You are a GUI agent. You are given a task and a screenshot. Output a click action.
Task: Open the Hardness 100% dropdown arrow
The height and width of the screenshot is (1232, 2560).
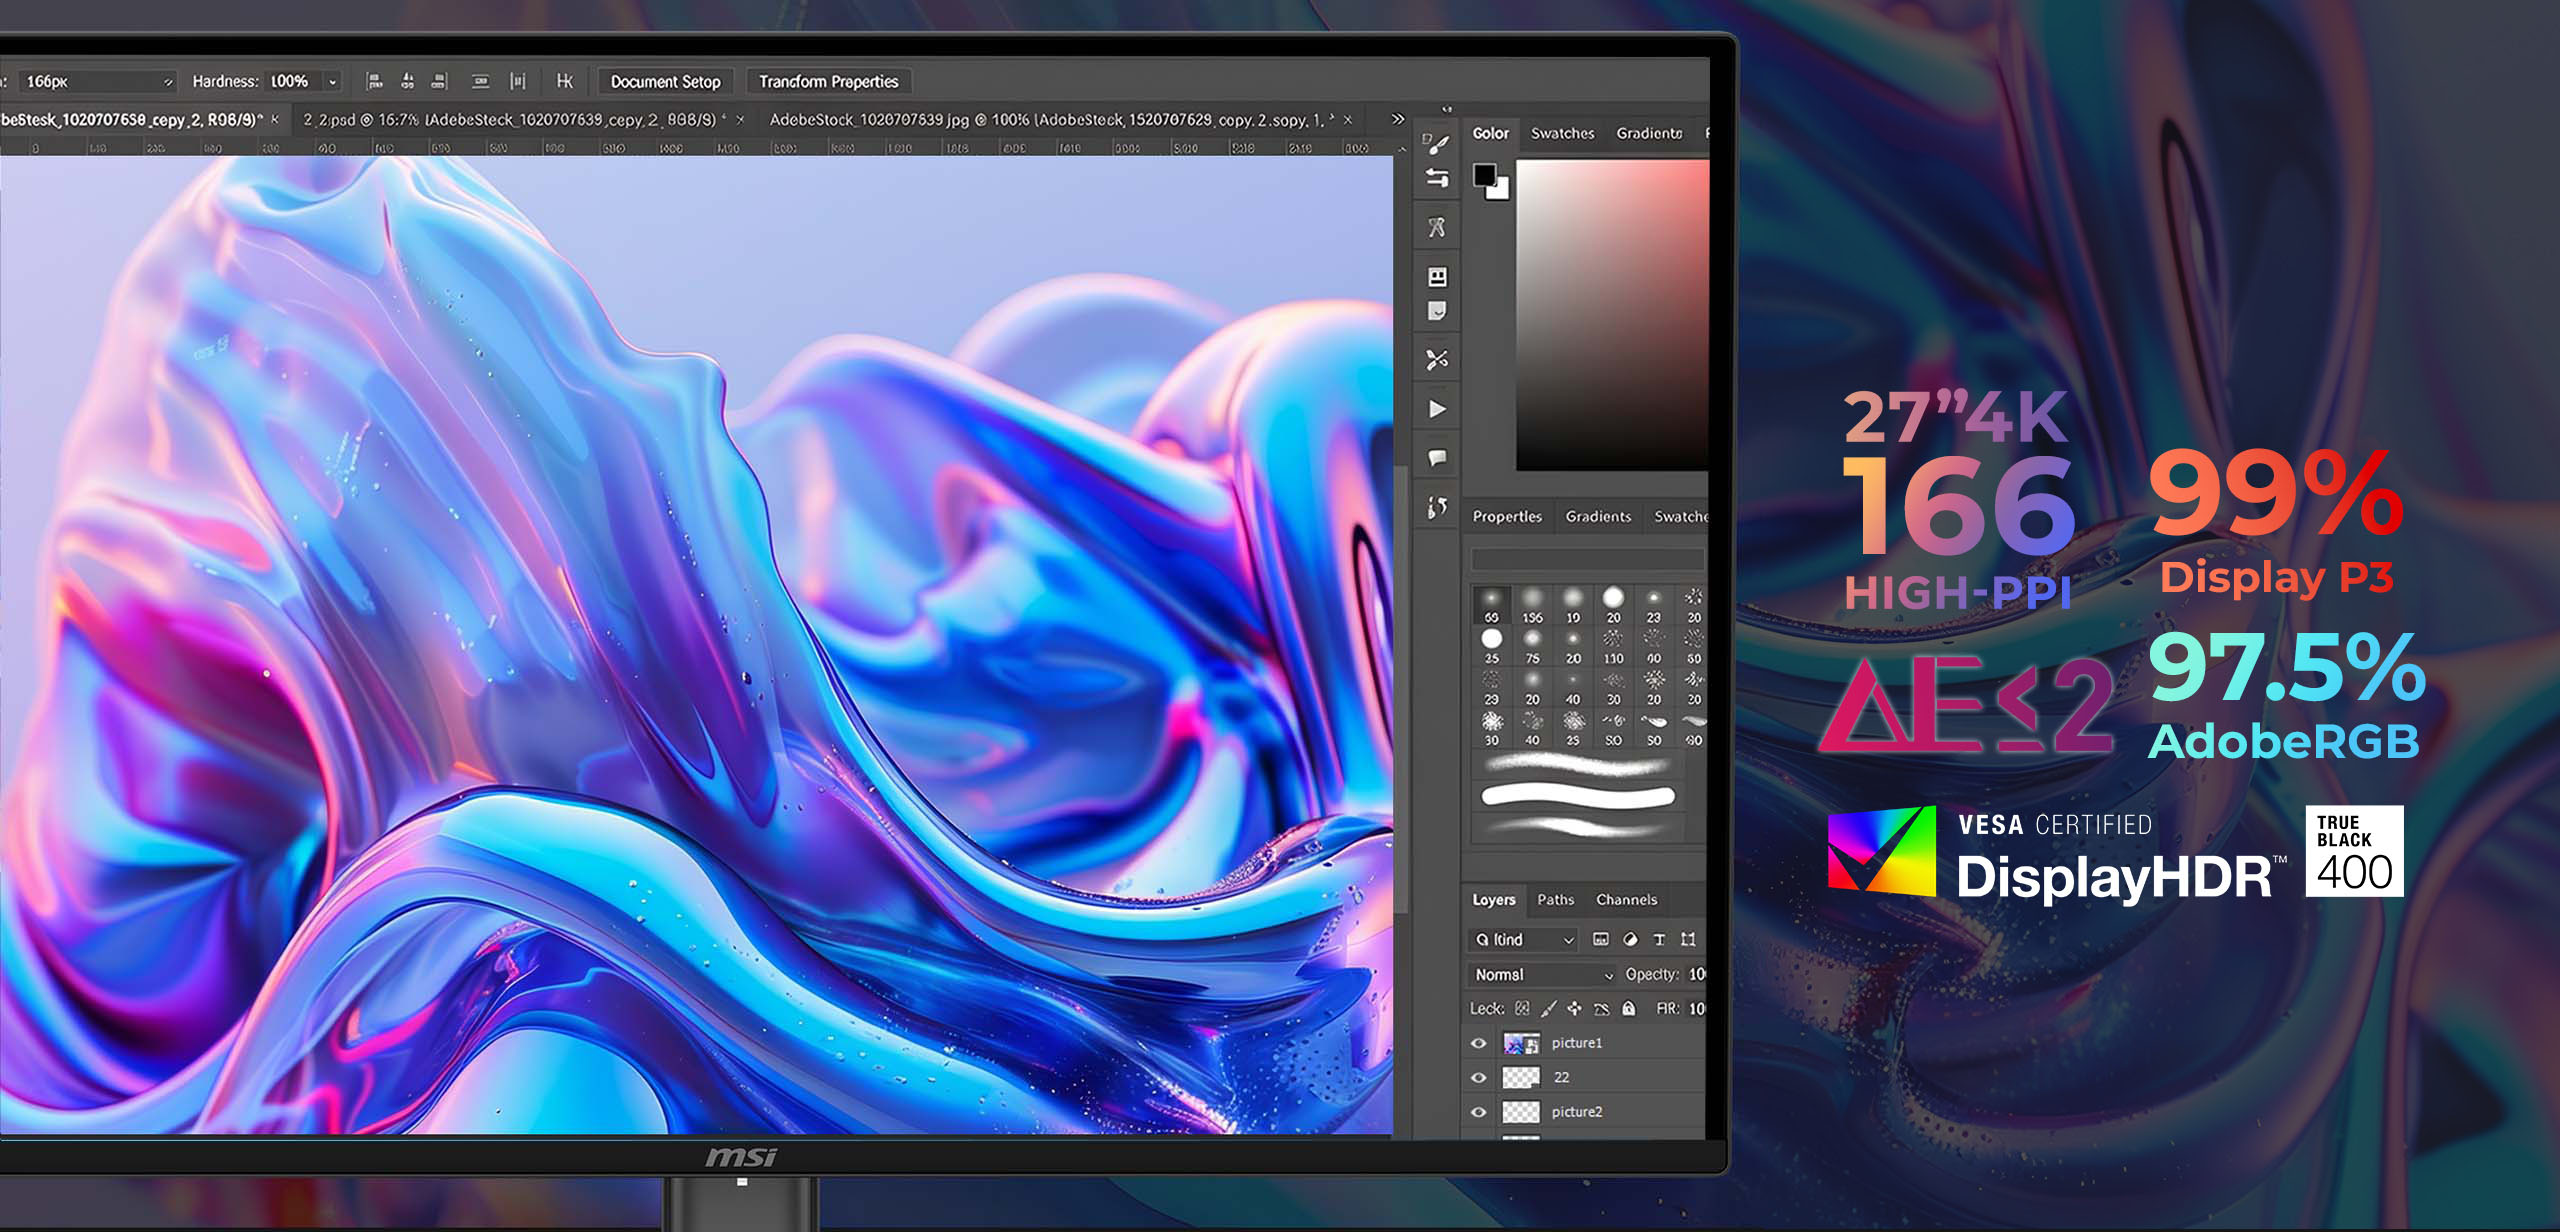[x=333, y=82]
